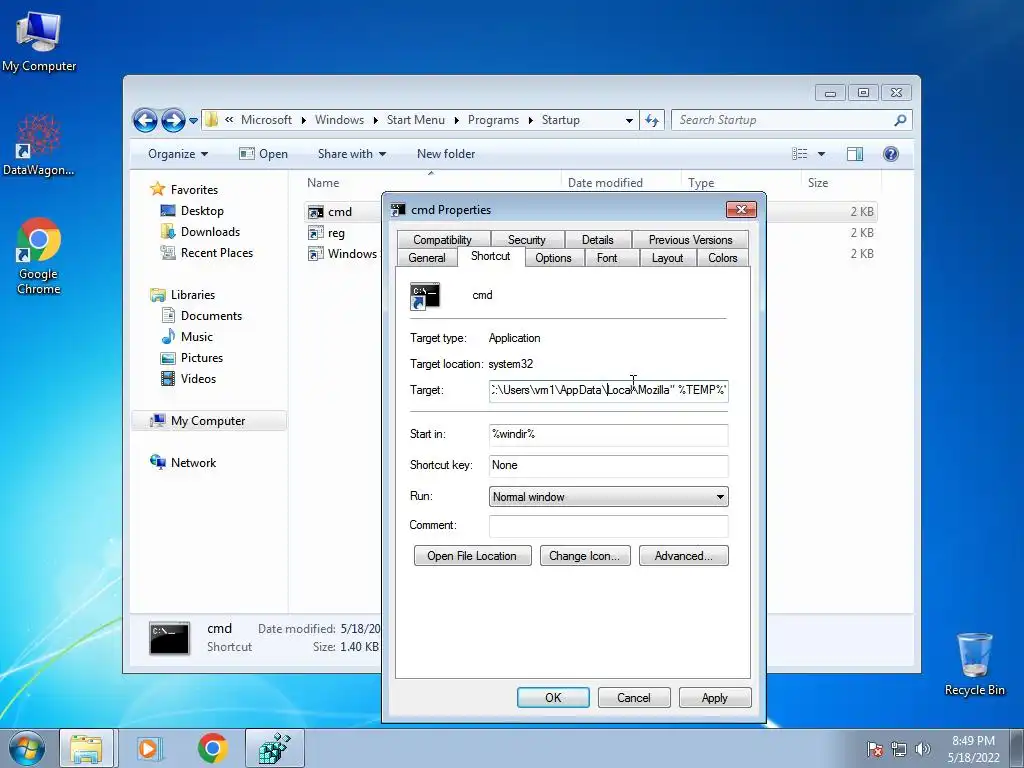The height and width of the screenshot is (768, 1024).
Task: Open the Recycle Bin desktop icon
Action: (974, 664)
